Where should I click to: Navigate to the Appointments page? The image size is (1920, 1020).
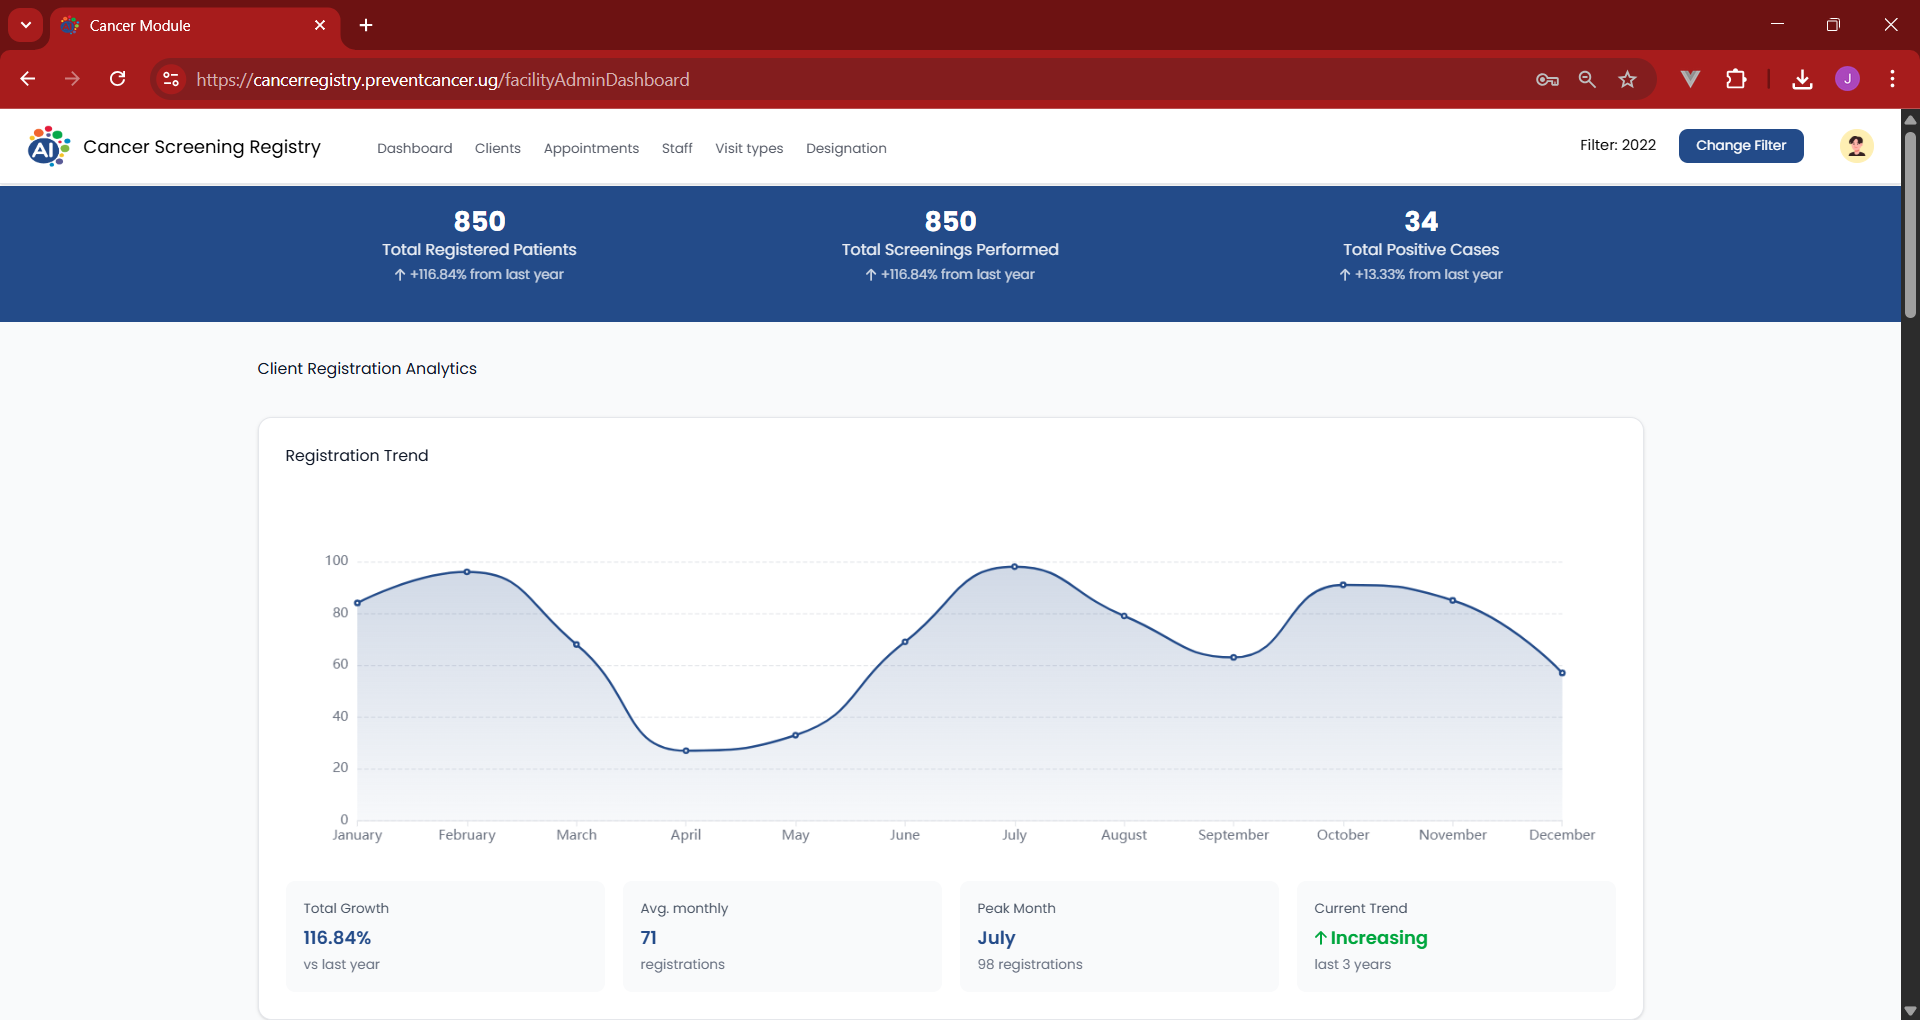tap(591, 148)
